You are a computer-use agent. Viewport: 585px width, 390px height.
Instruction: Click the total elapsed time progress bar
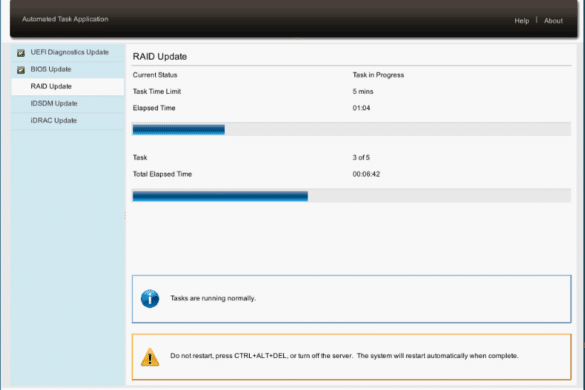(x=351, y=196)
